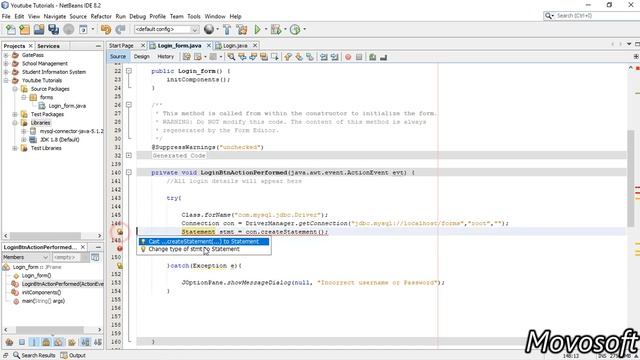Switch to the Services tab

coord(49,46)
